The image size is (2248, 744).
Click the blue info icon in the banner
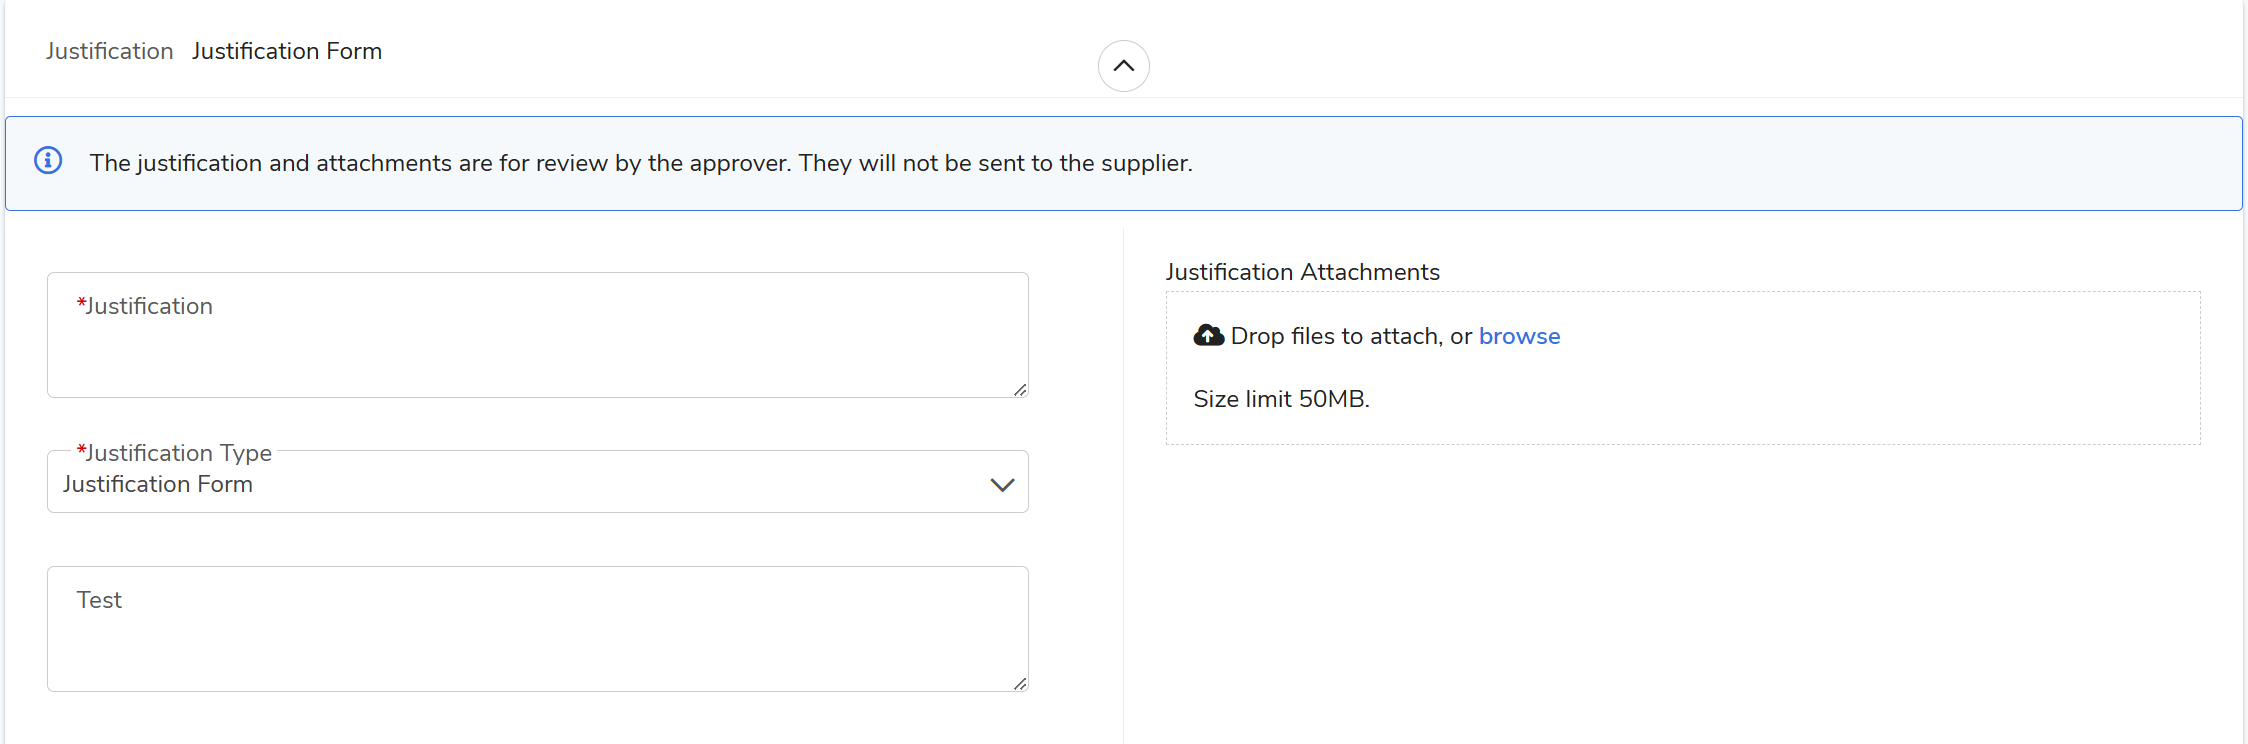pos(48,161)
